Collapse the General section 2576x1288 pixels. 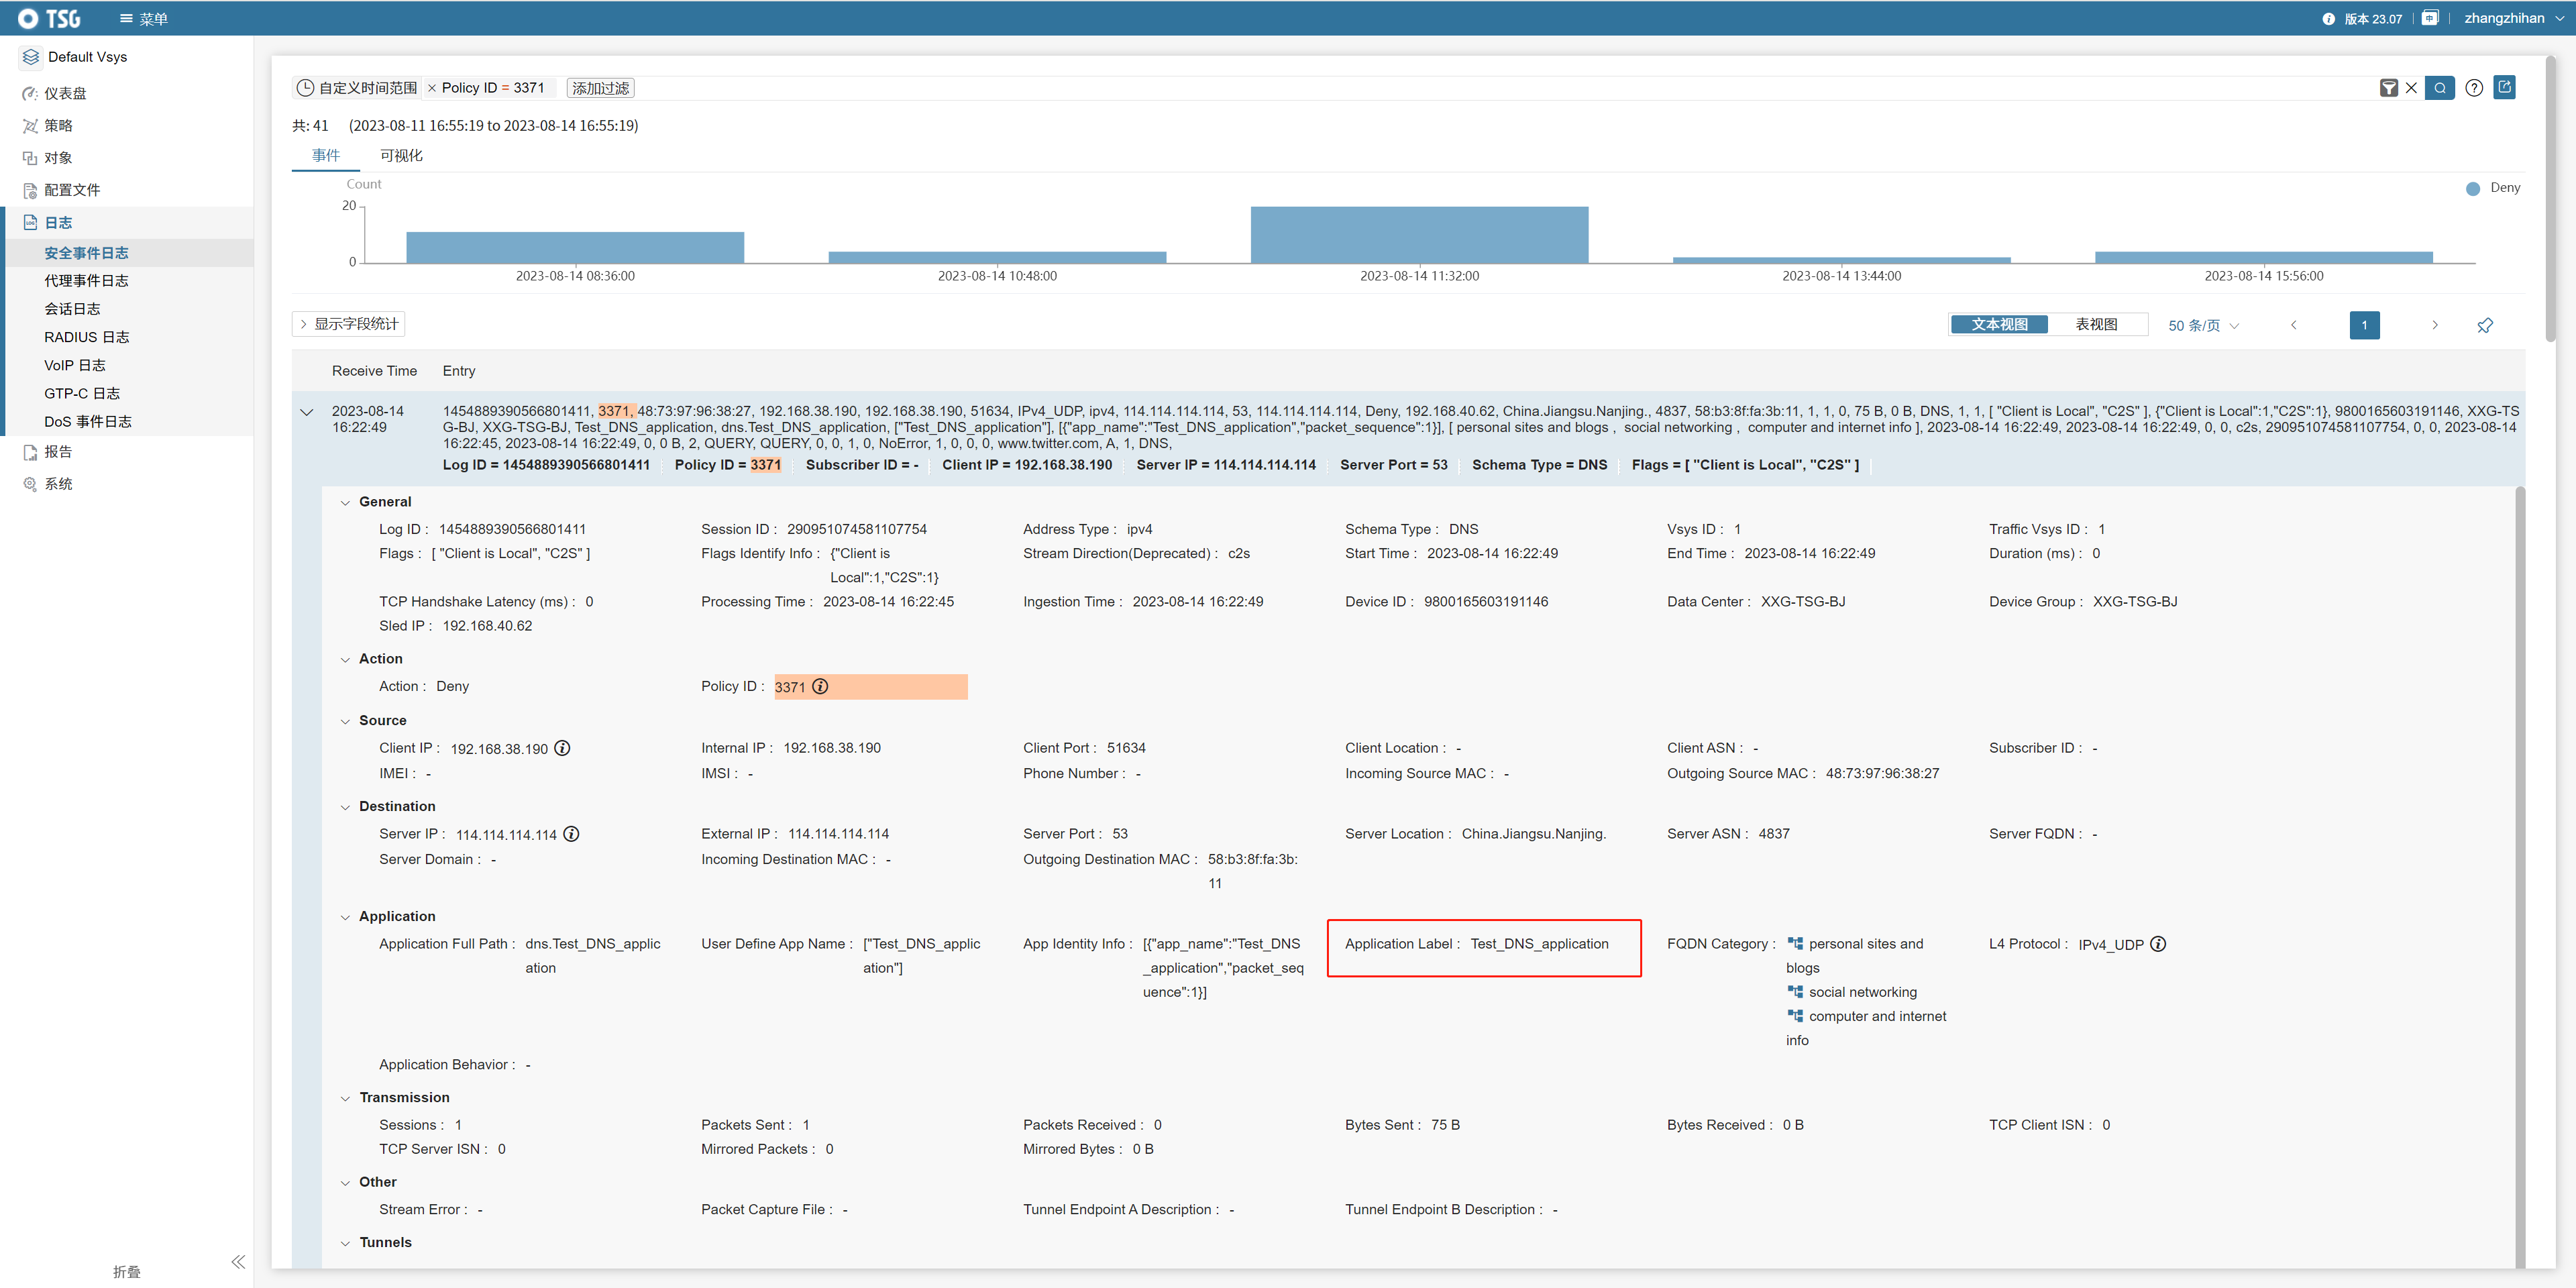[346, 503]
